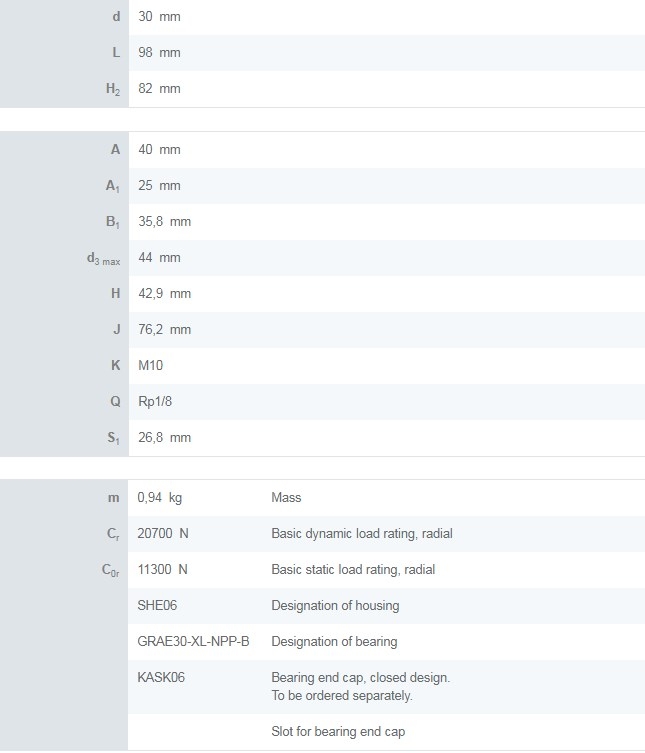Select the '44 mm' d3 max value
The image size is (645, 753).
159,258
